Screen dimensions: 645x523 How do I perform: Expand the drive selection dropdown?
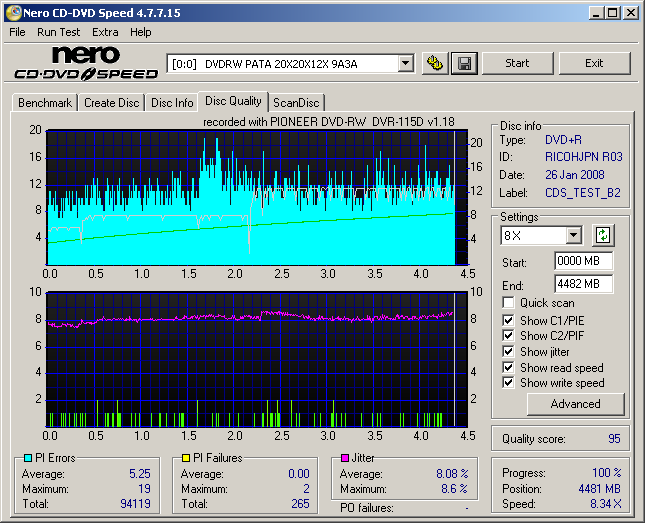coord(405,63)
